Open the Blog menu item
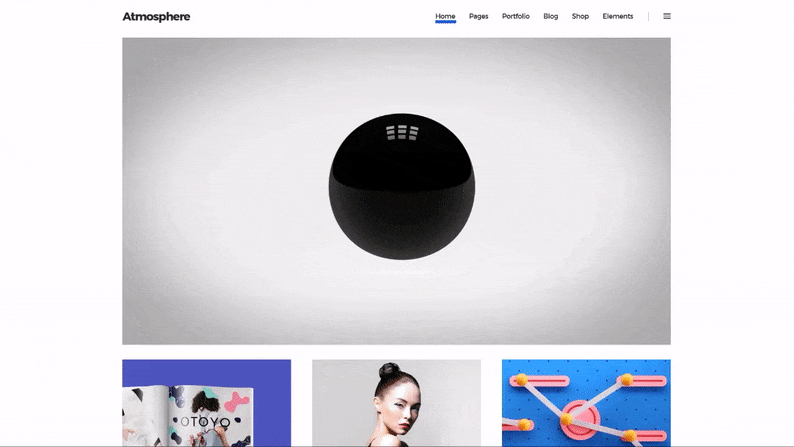This screenshot has height=447, width=794. [550, 16]
